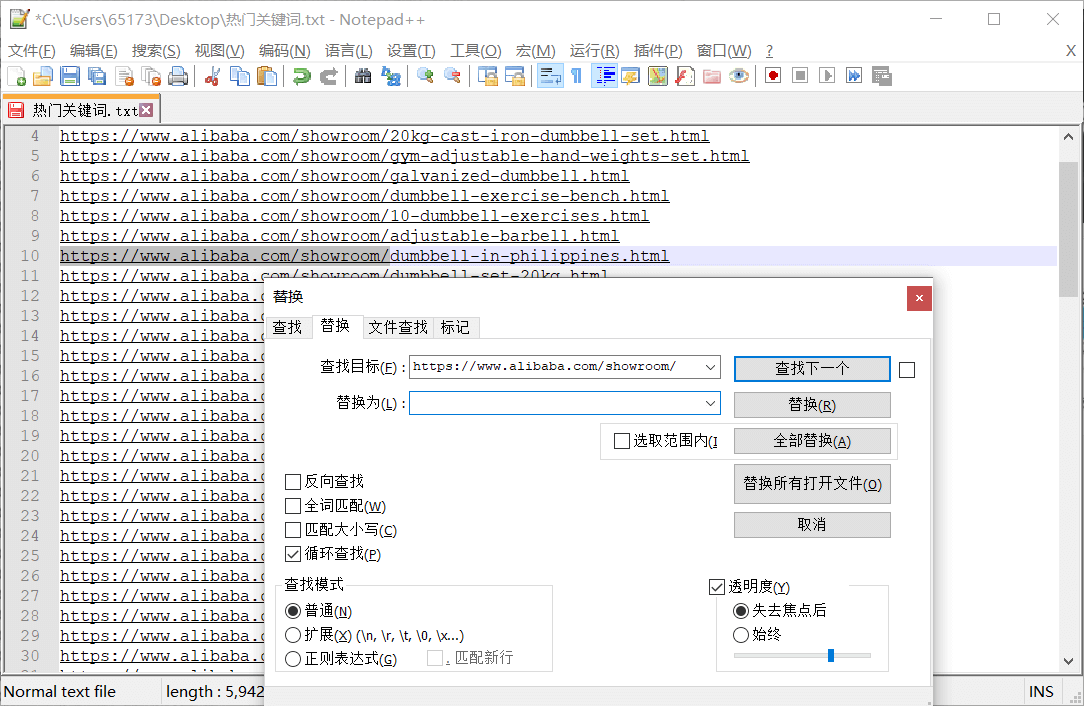Switch to 标记 tab
This screenshot has width=1084, height=706.
tap(455, 327)
